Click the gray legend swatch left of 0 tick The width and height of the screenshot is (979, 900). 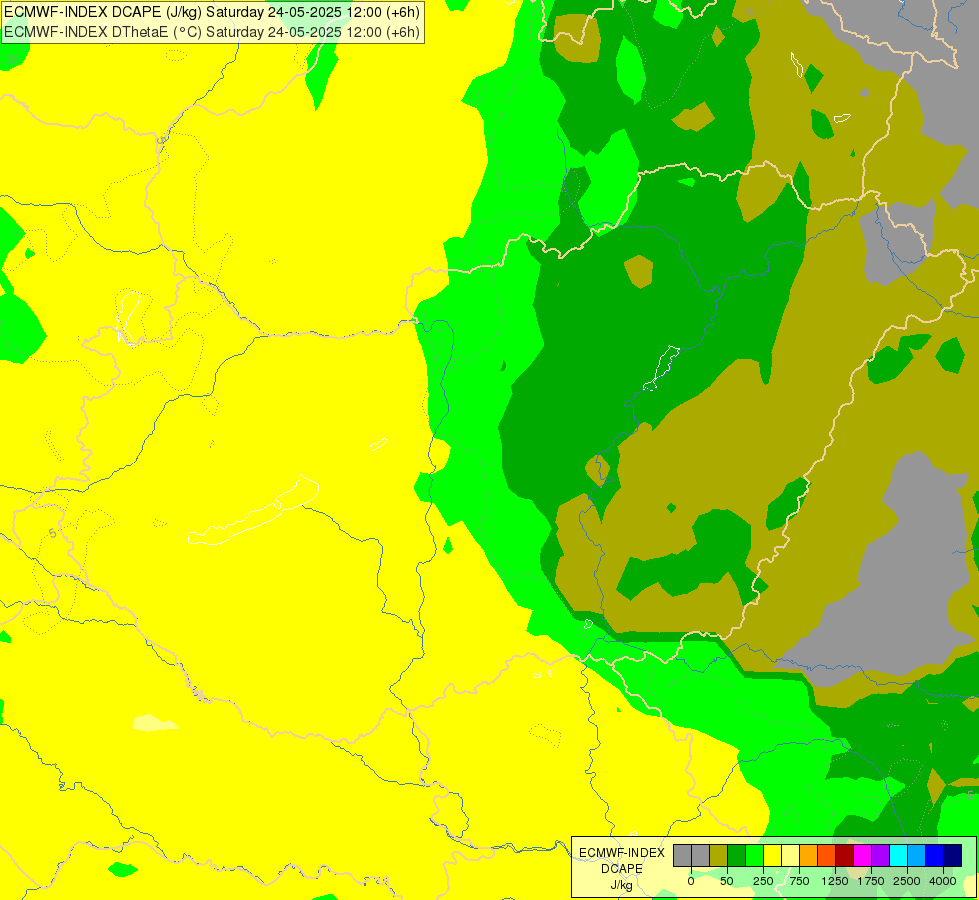coord(682,856)
